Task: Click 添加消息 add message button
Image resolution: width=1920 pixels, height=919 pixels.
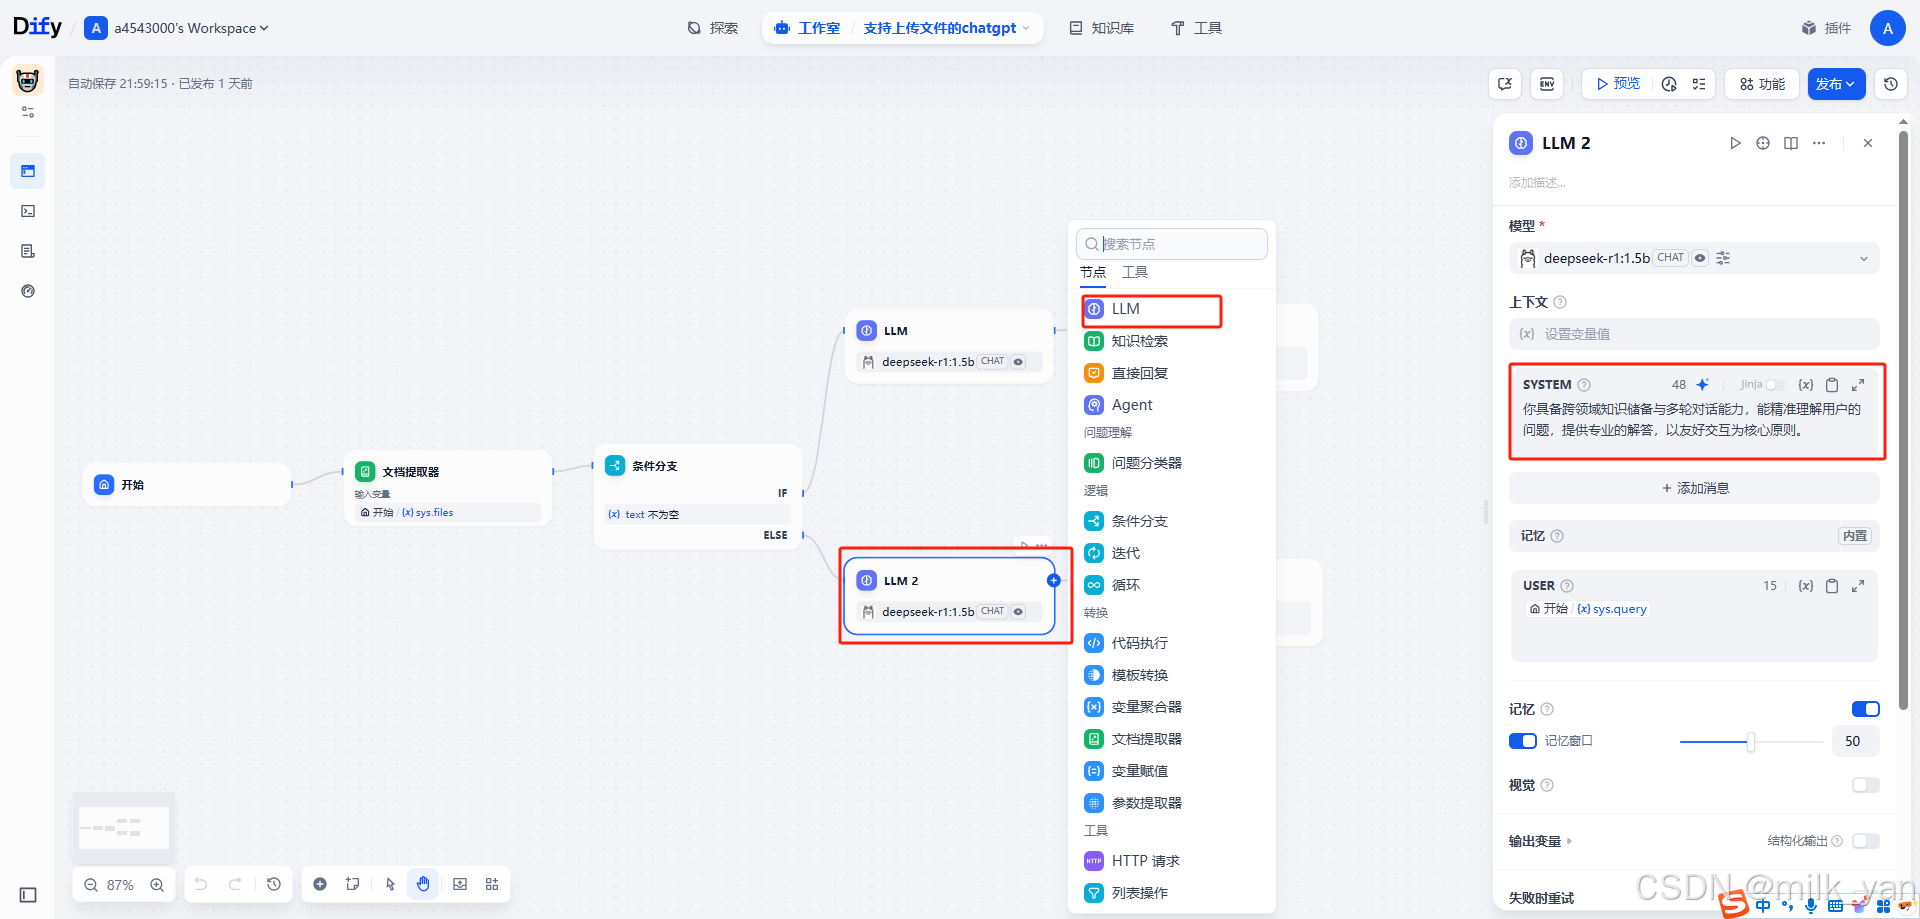Action: pyautogui.click(x=1694, y=488)
